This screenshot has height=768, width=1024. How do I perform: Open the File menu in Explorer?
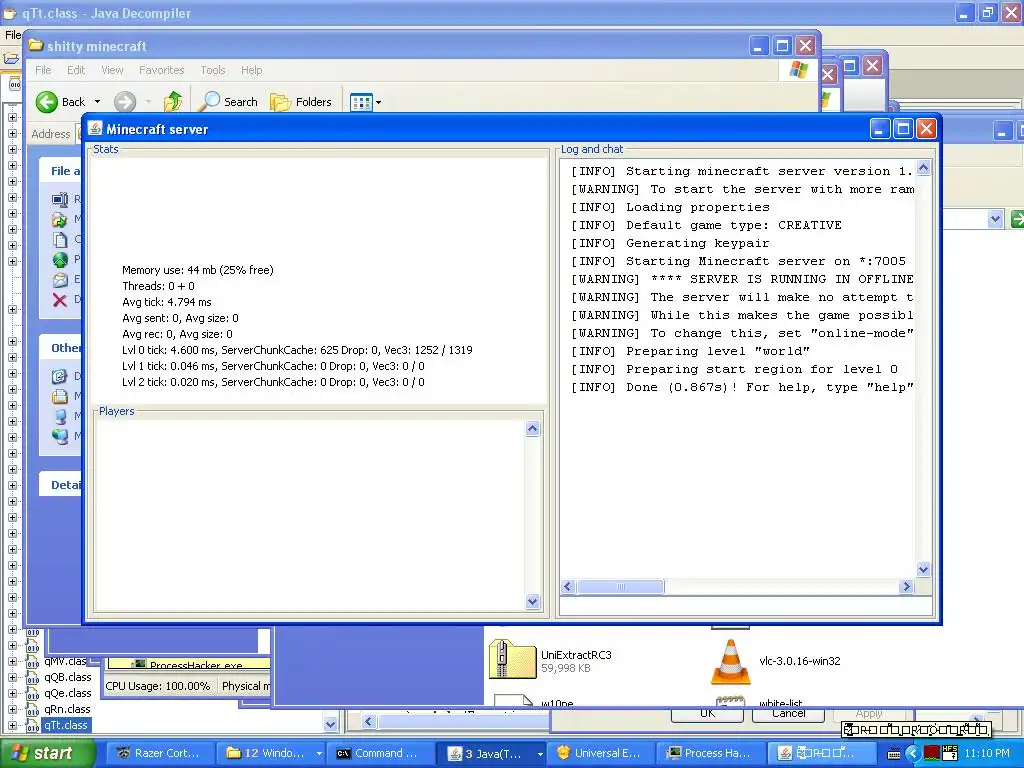tap(43, 70)
